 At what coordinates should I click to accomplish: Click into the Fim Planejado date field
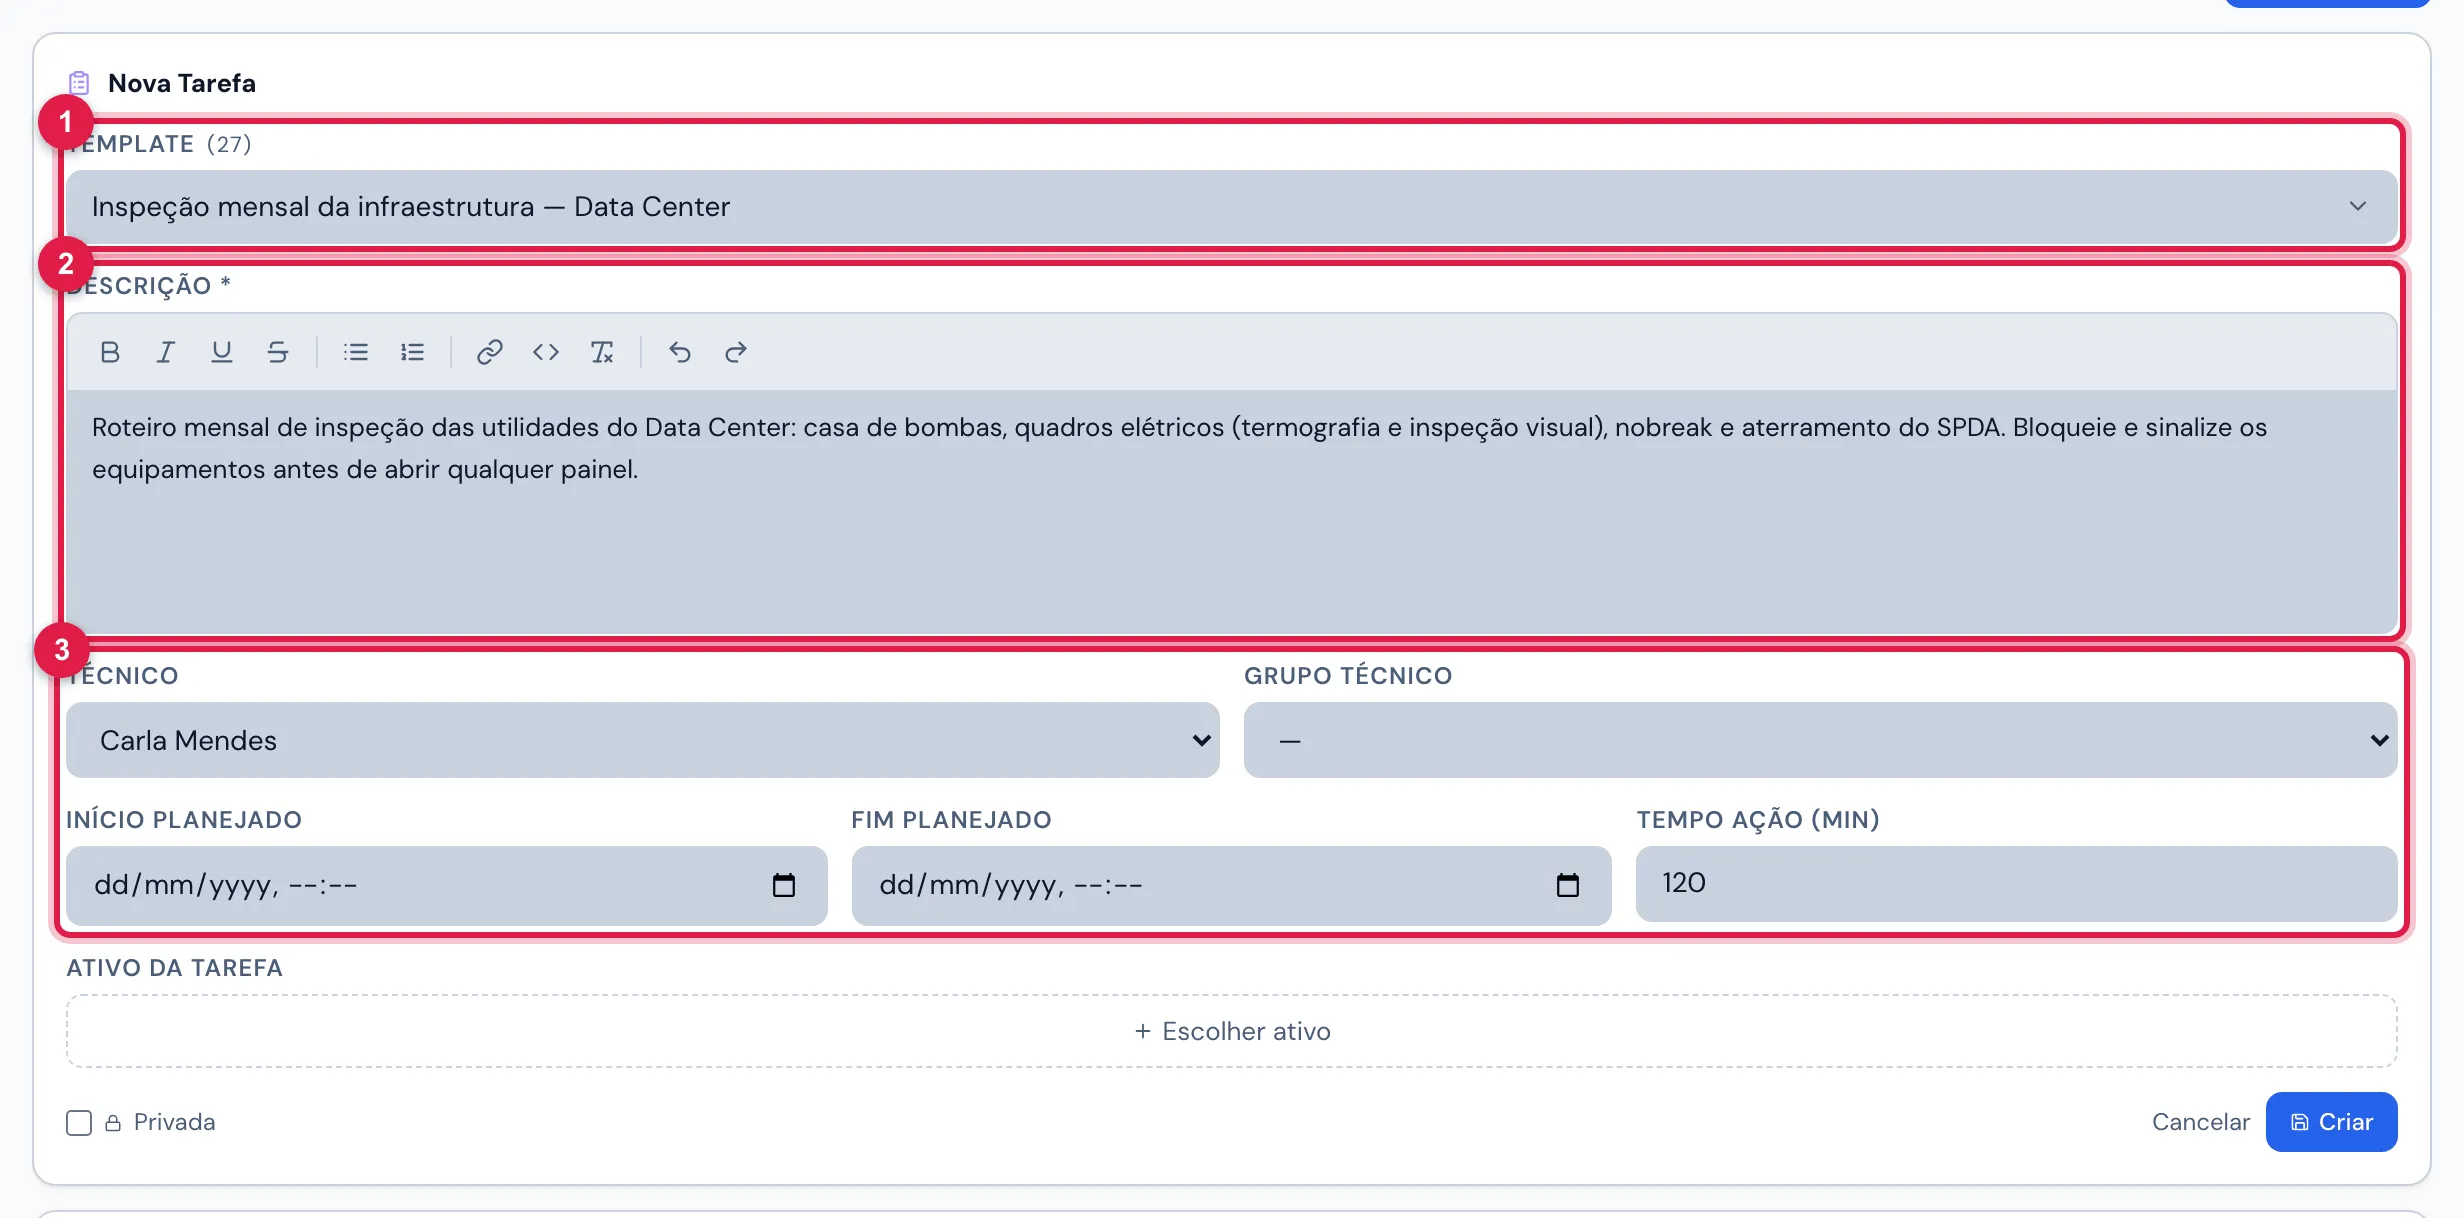pyautogui.click(x=1232, y=885)
